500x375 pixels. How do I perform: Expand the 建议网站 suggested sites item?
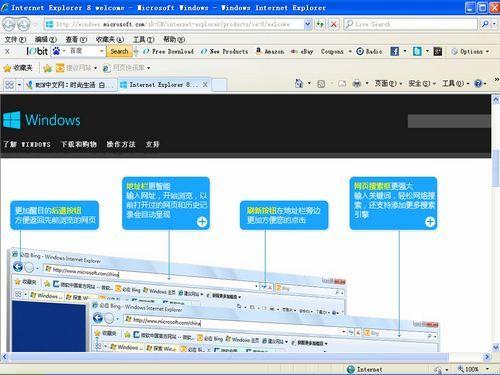[76, 68]
